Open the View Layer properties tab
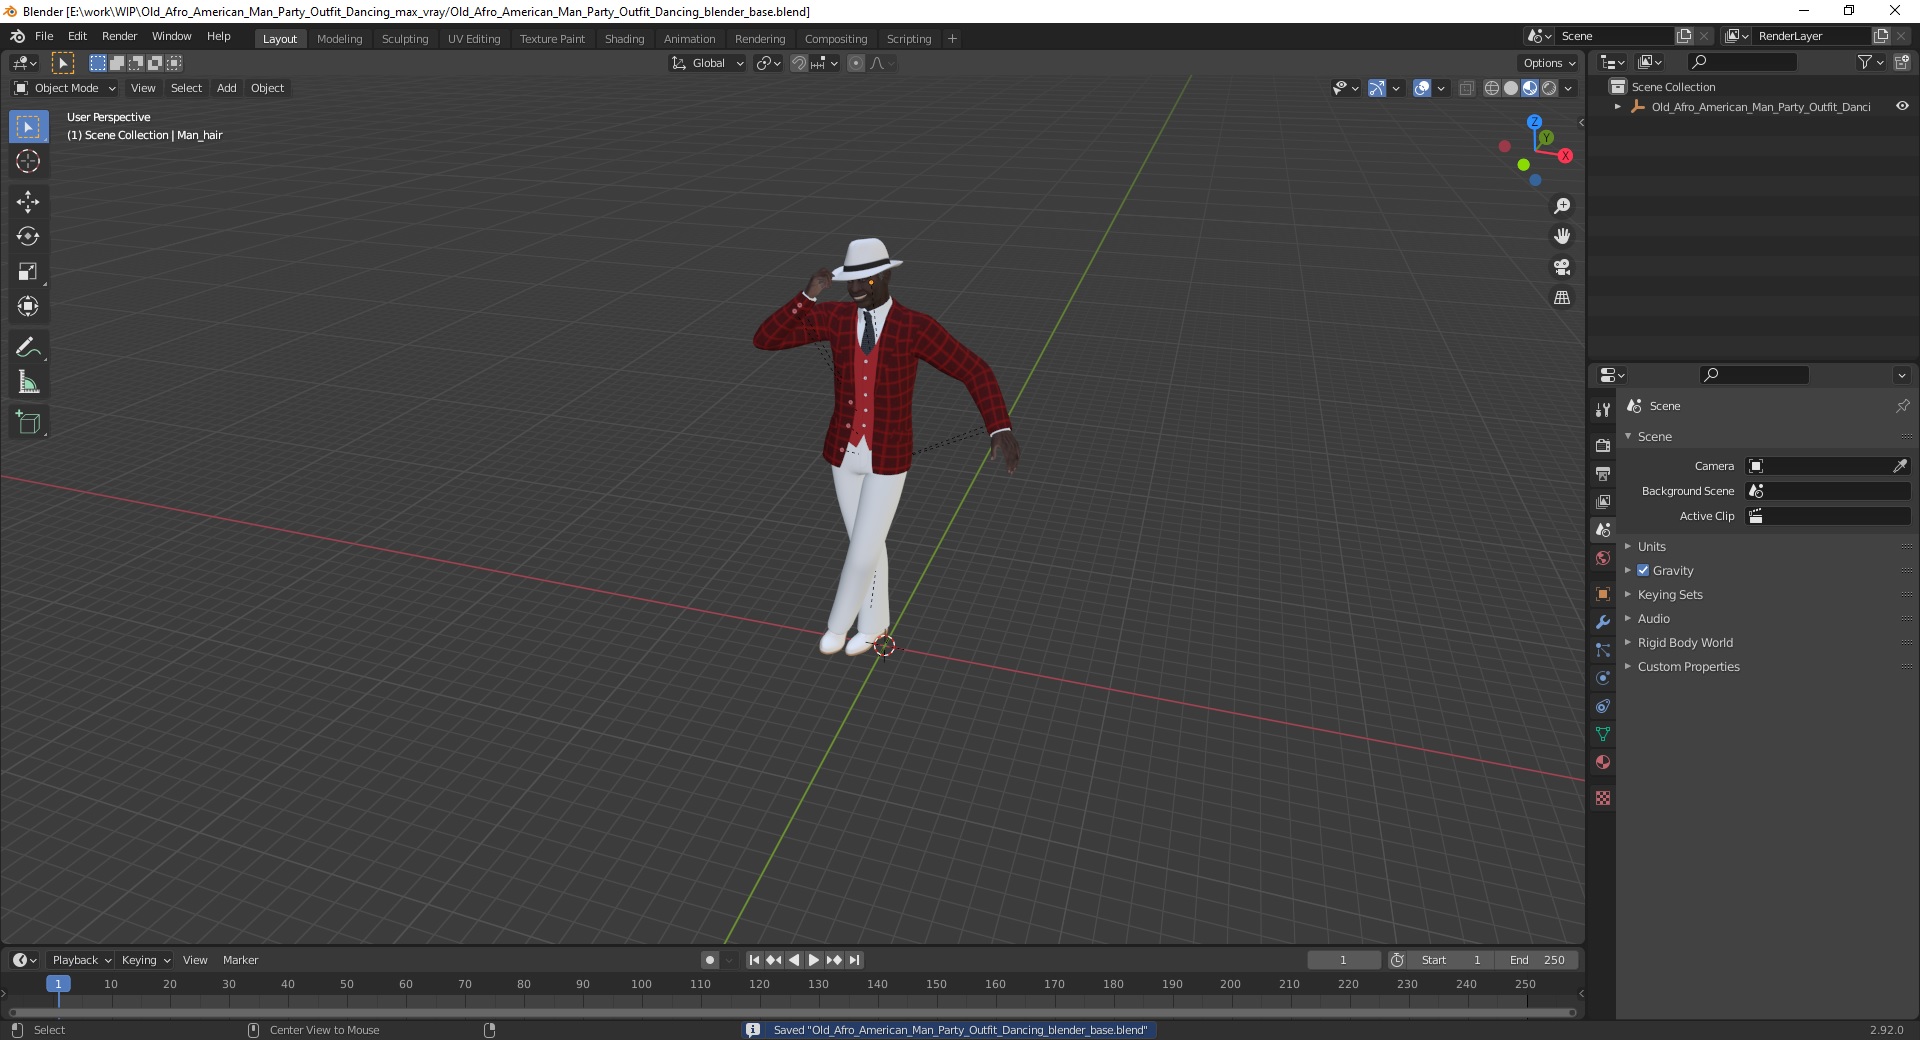 click(x=1603, y=501)
